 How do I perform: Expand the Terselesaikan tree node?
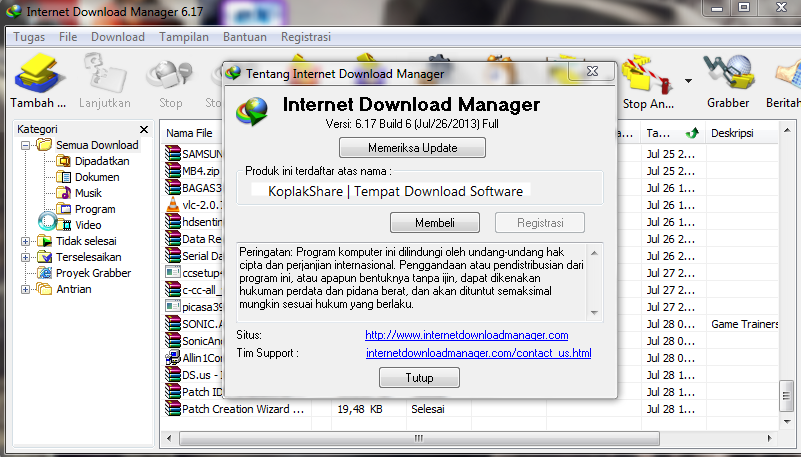click(25, 257)
